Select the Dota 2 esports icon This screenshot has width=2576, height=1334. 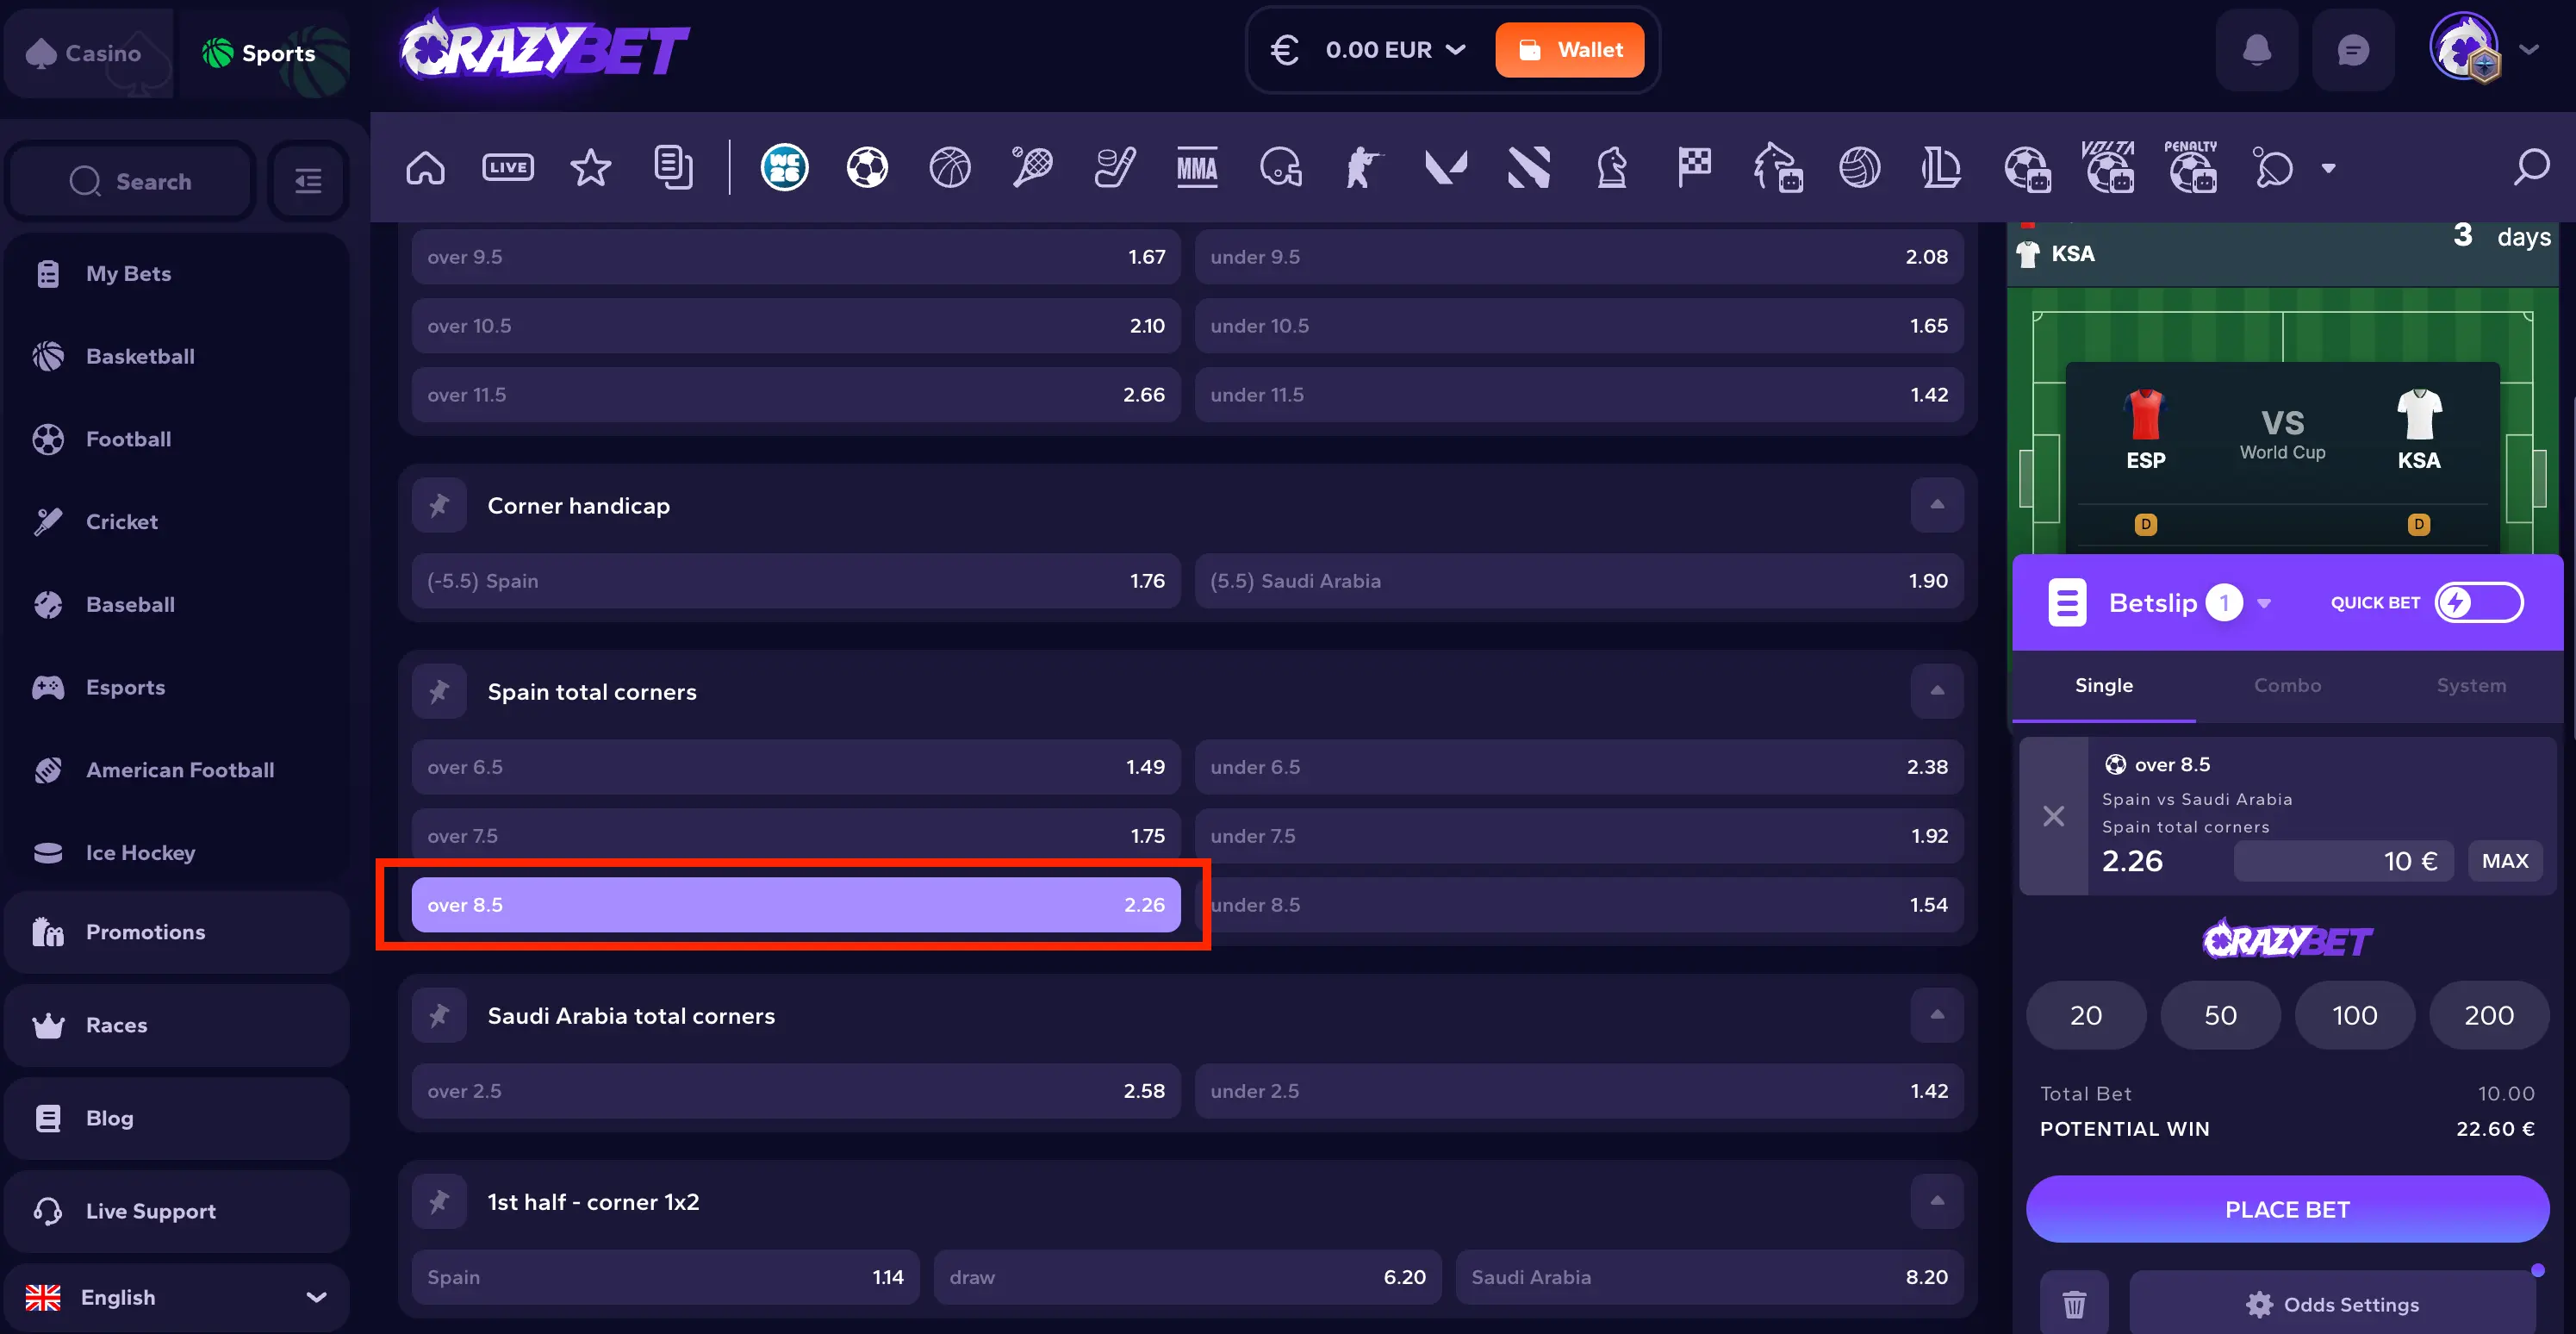click(x=1529, y=167)
